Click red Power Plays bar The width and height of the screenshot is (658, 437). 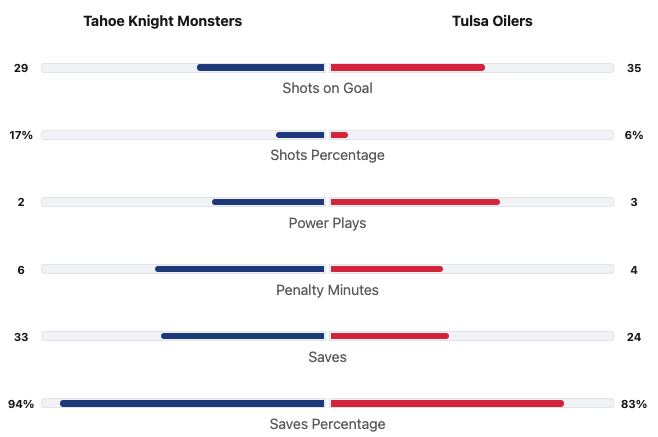(415, 202)
